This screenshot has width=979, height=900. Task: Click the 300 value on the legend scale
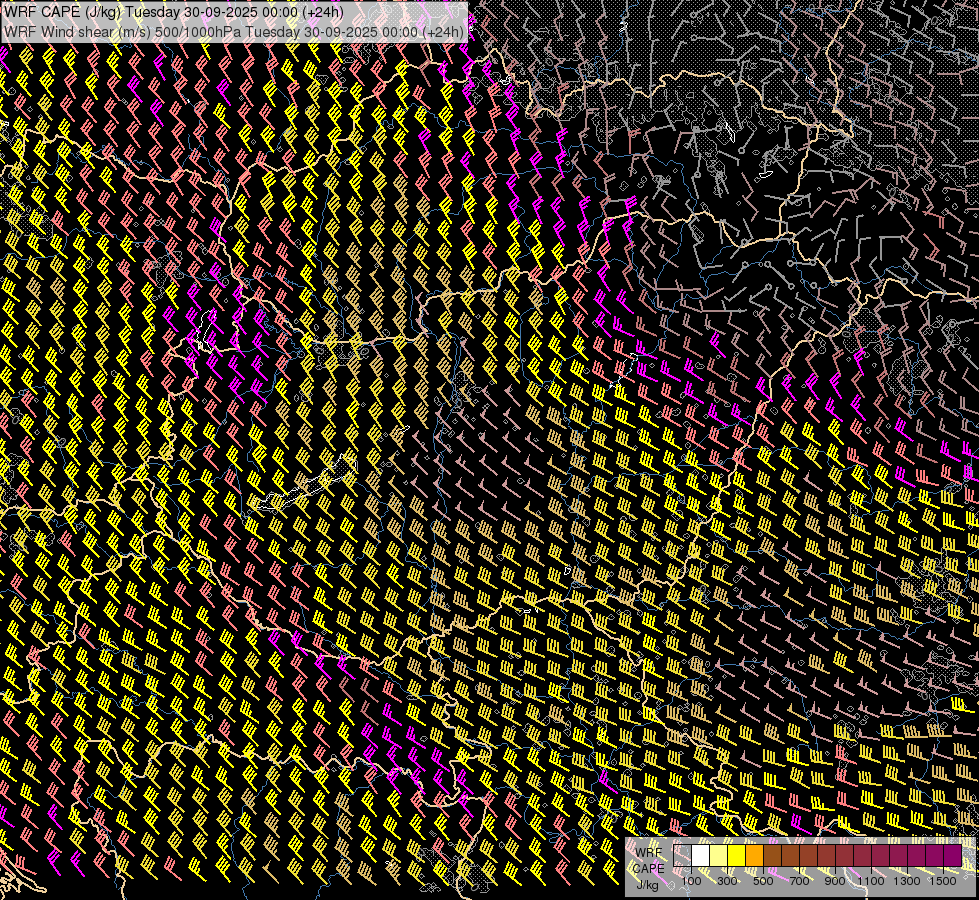[x=727, y=881]
